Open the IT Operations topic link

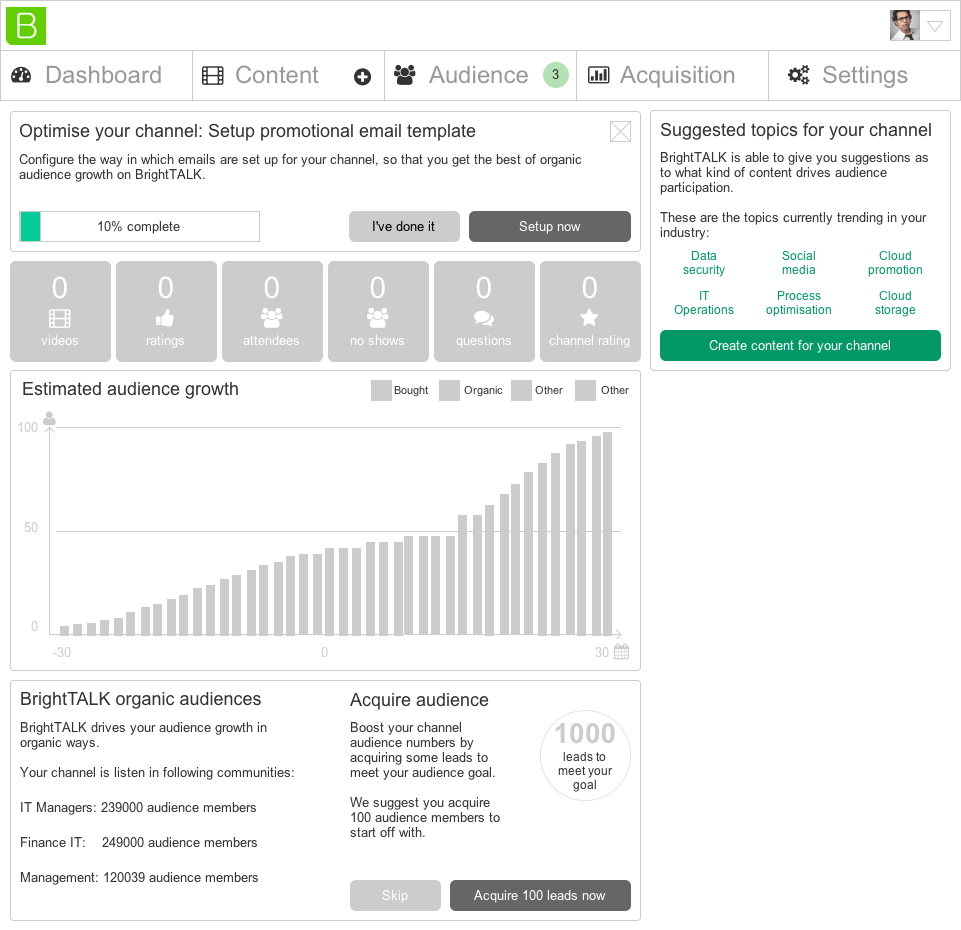point(704,303)
